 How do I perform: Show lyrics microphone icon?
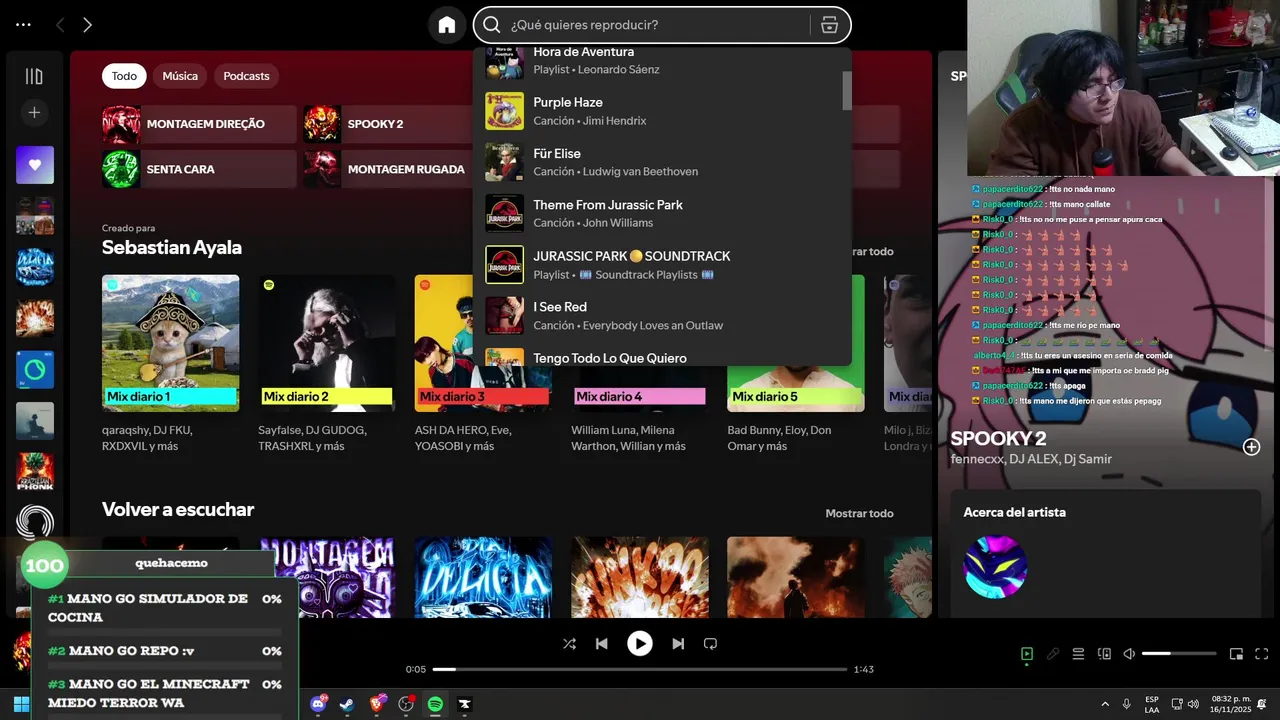[1053, 654]
